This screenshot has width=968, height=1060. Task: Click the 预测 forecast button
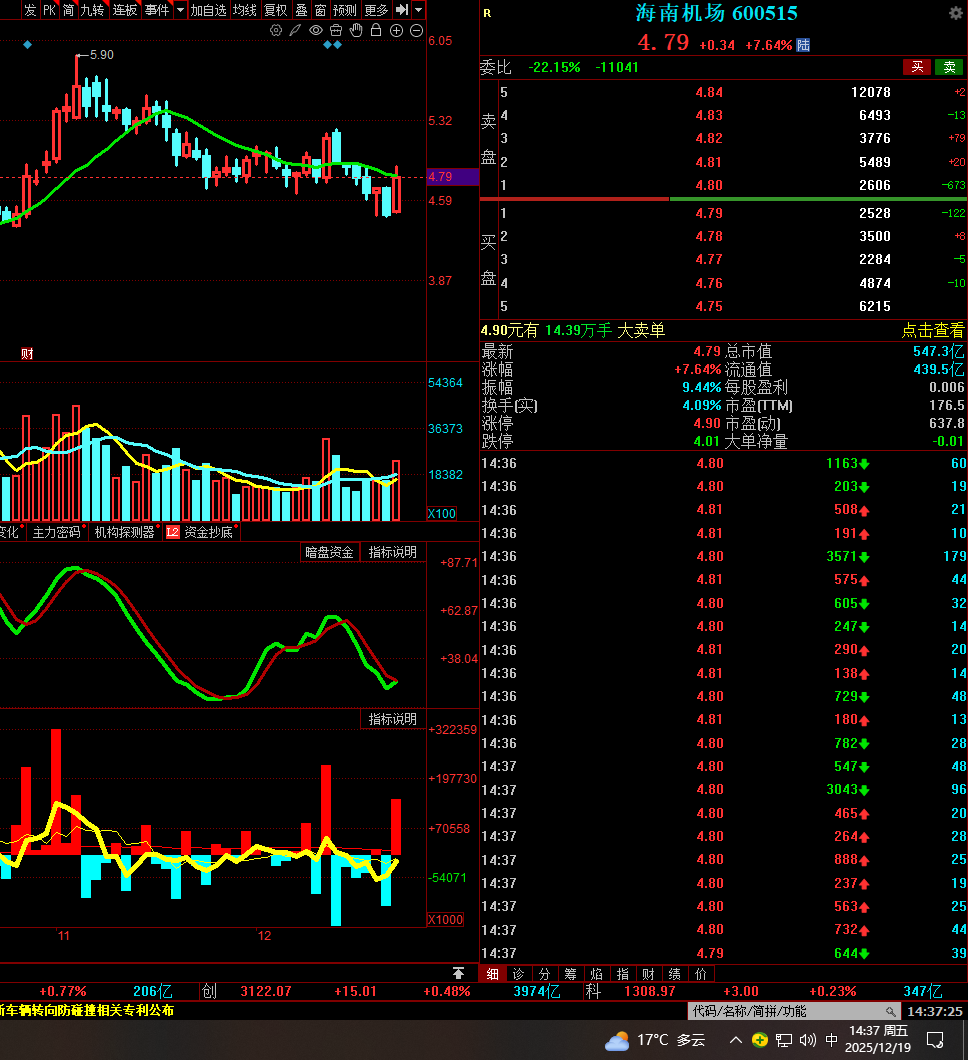345,10
